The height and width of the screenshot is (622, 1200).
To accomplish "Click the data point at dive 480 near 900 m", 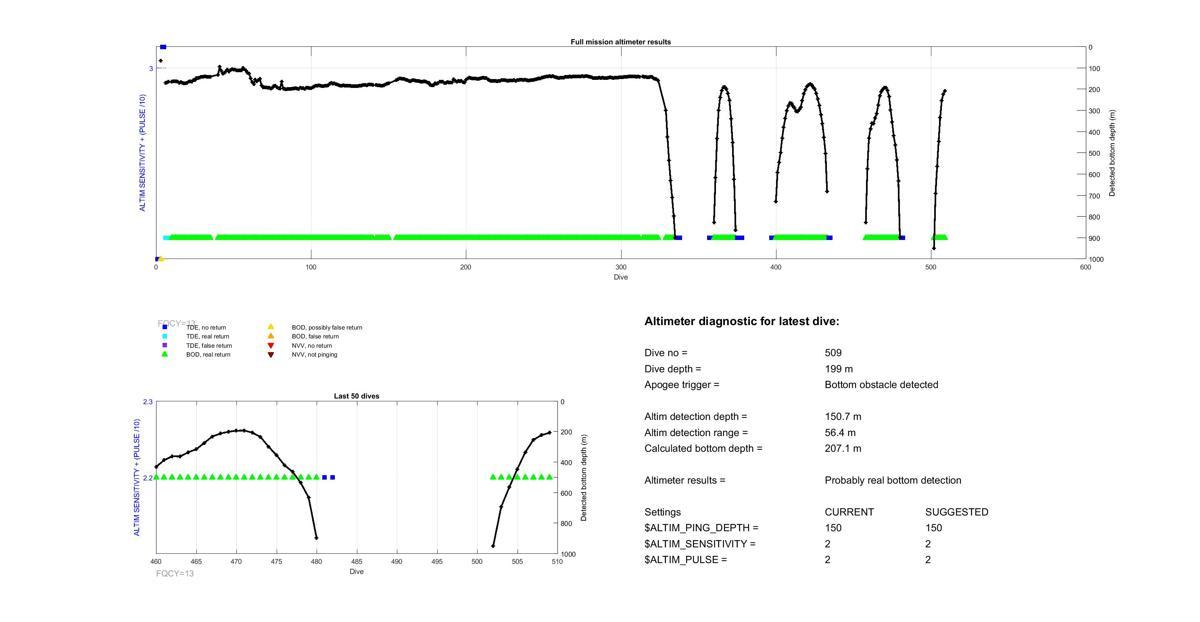I will coord(317,538).
